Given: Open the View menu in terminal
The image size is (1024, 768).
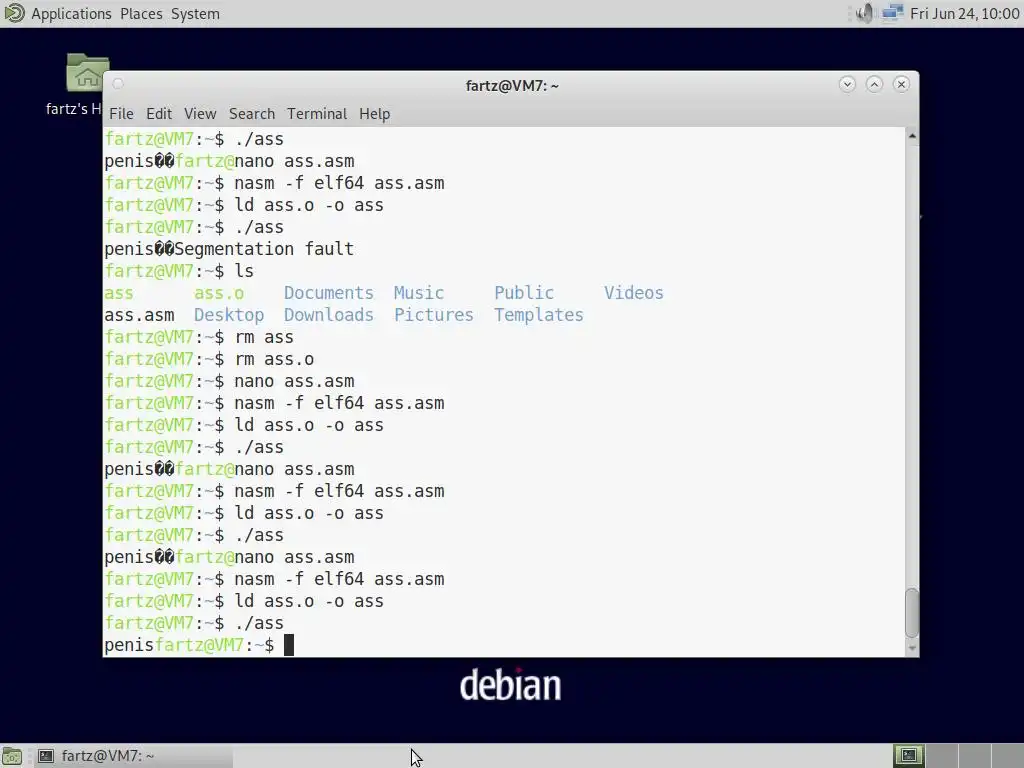Looking at the screenshot, I should [200, 114].
